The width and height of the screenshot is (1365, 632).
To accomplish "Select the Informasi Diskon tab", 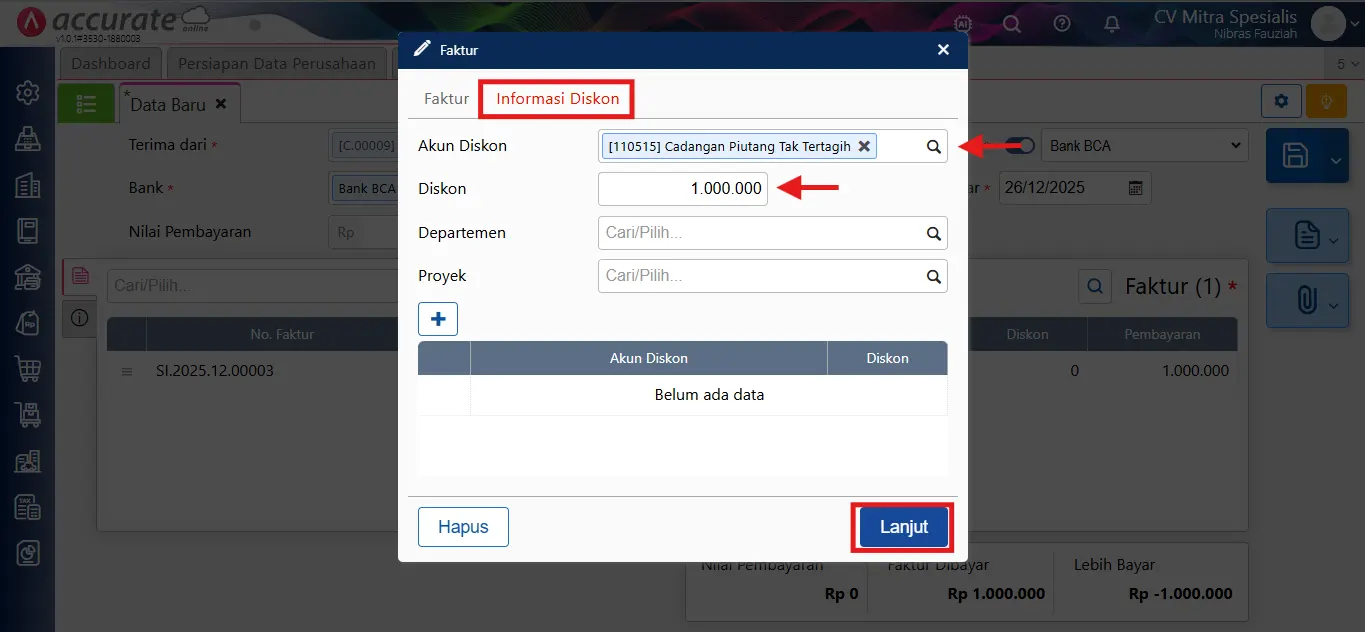I will pyautogui.click(x=557, y=99).
